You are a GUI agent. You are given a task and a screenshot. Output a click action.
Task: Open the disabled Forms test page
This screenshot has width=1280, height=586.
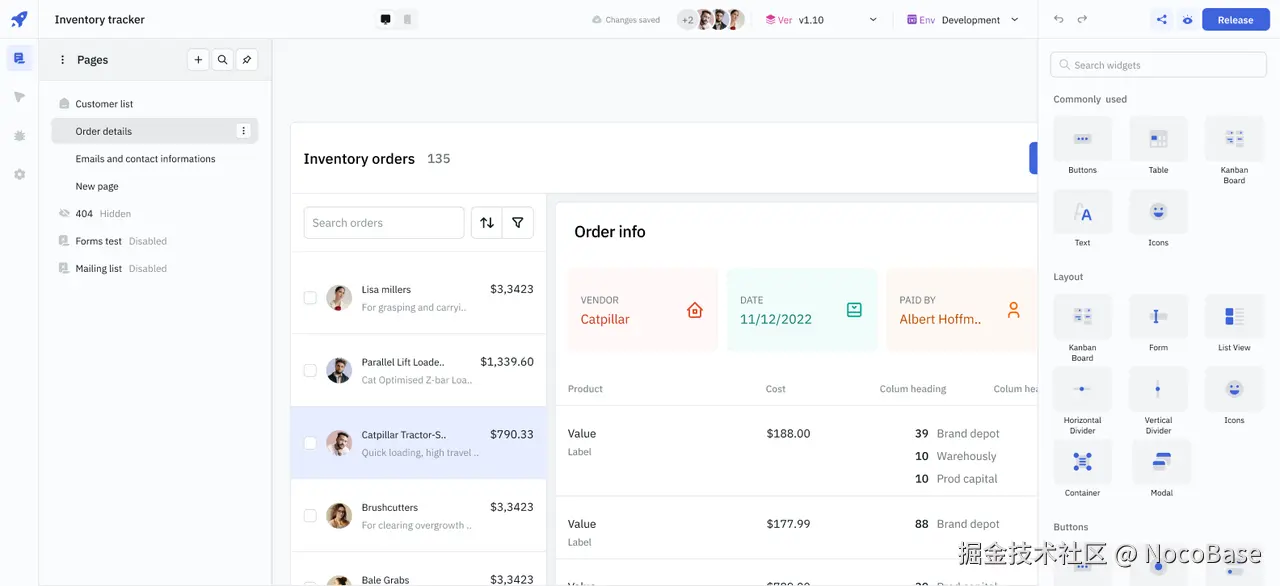point(155,241)
